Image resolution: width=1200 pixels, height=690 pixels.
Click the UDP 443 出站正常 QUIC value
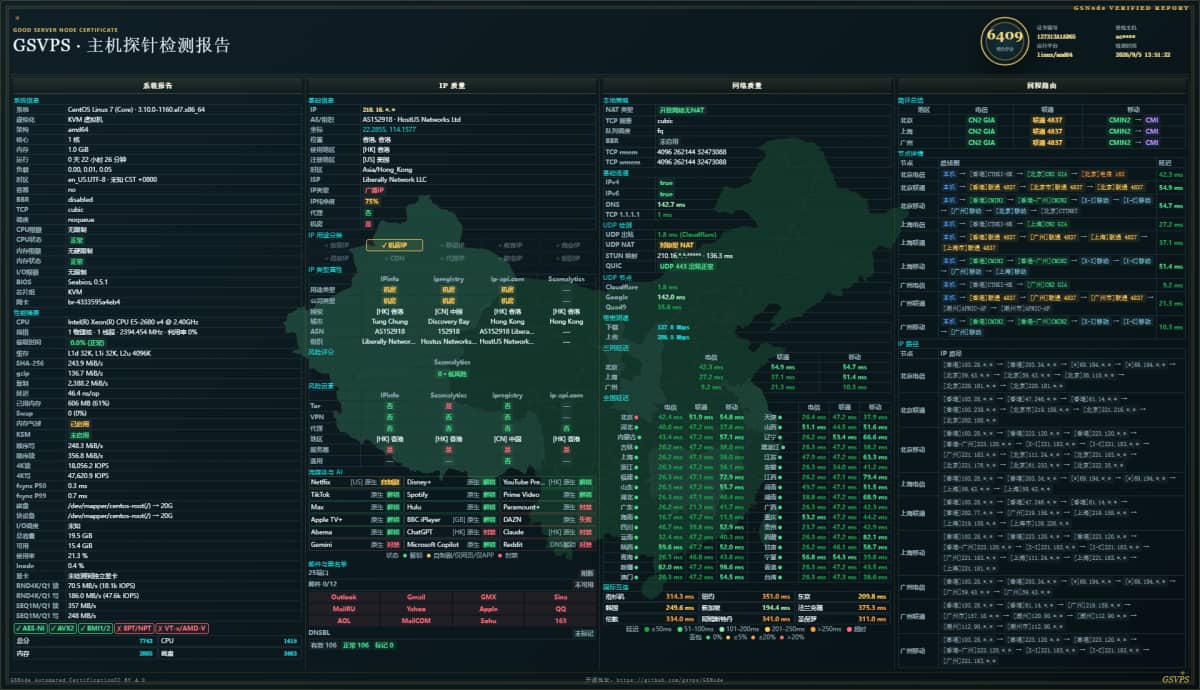point(686,266)
